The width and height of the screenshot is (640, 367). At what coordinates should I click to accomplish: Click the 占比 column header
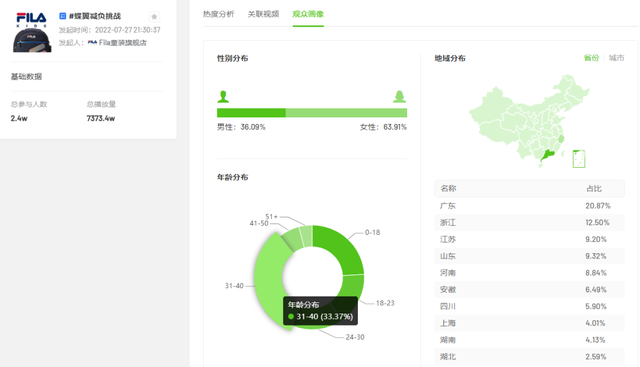[594, 189]
